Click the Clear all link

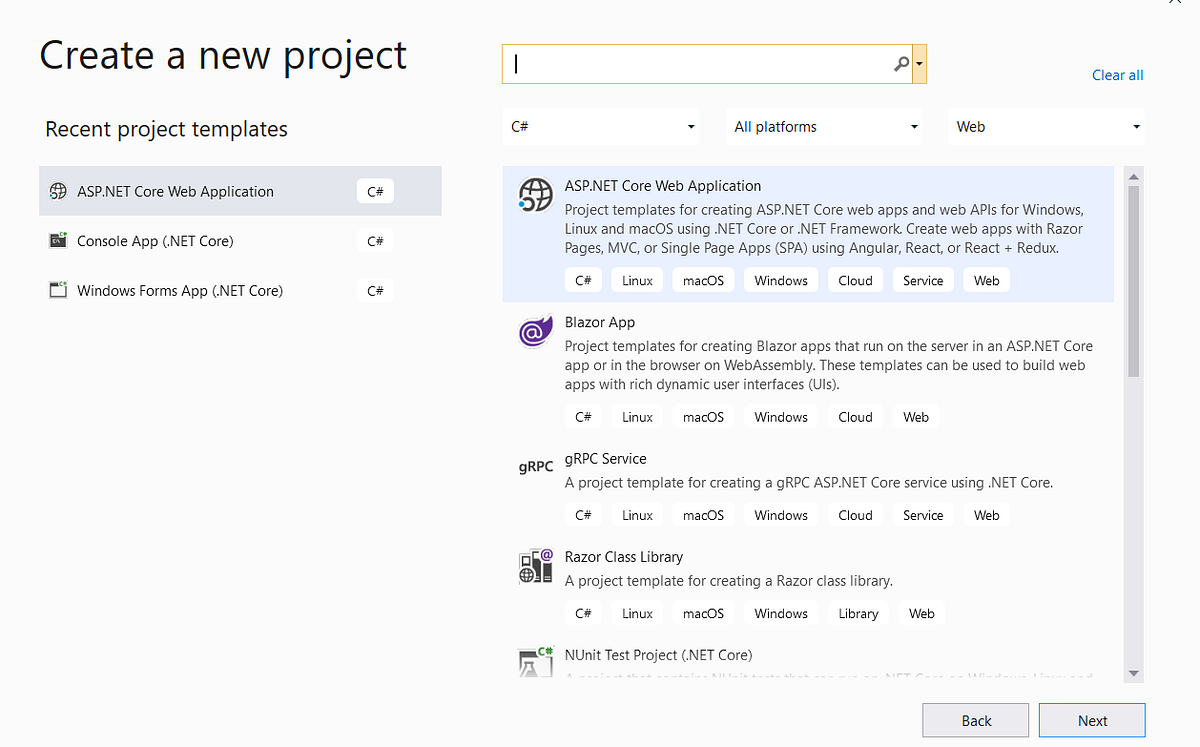[x=1117, y=75]
